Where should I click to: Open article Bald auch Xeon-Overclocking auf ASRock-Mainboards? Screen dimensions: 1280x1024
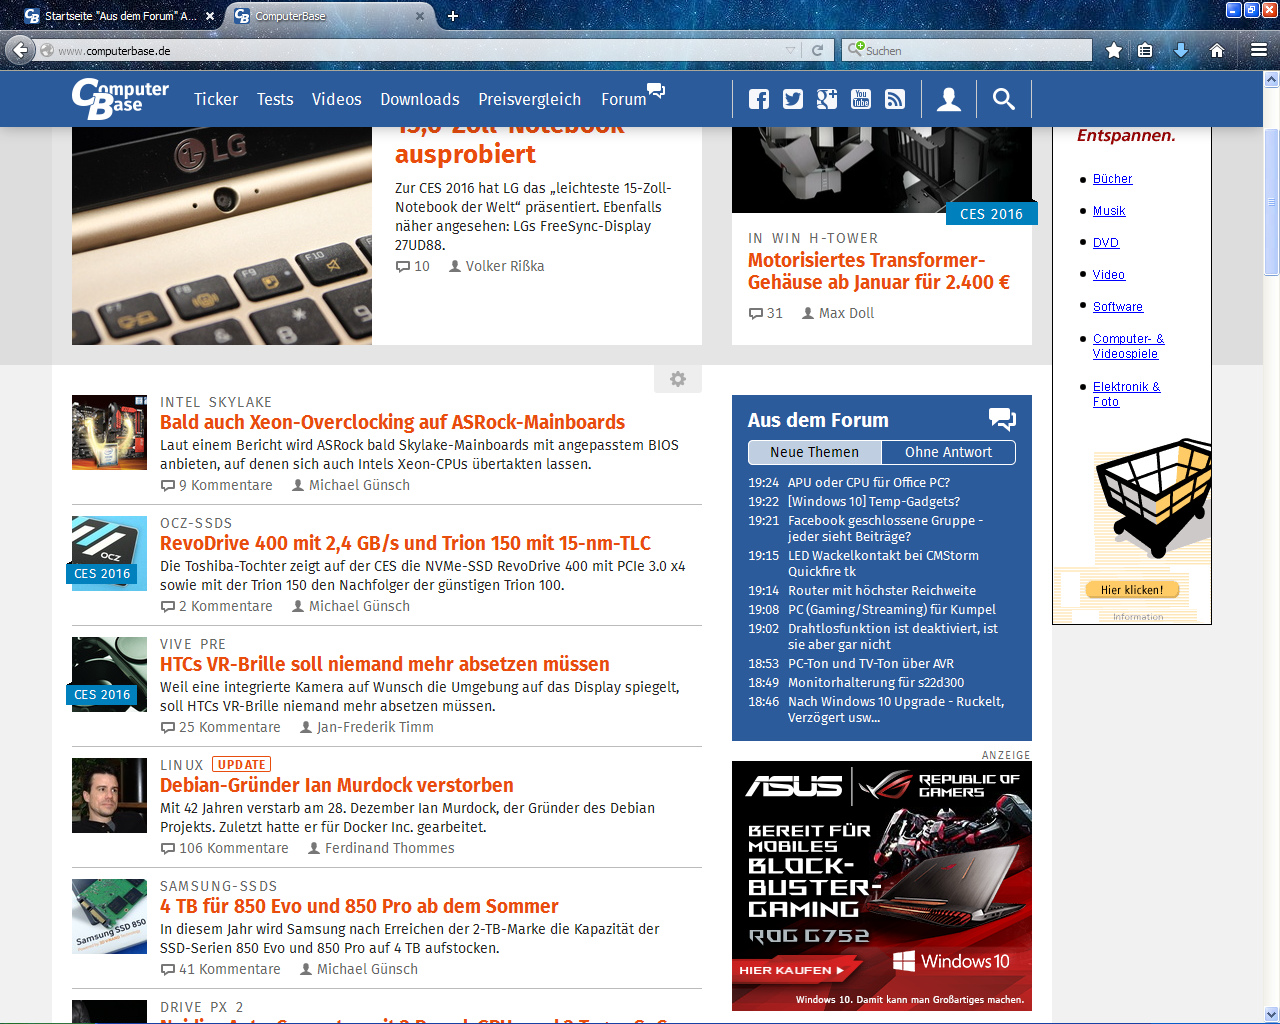point(392,422)
